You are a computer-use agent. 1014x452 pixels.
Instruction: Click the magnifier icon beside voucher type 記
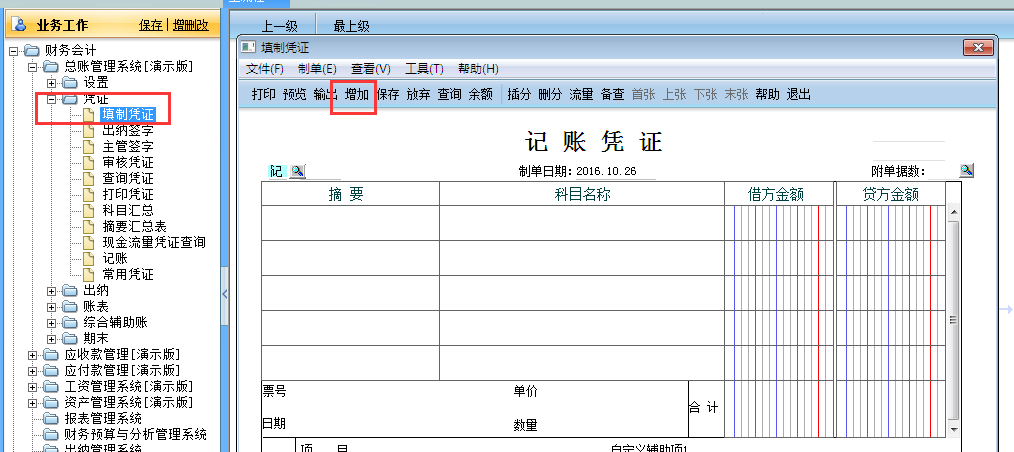coord(298,172)
